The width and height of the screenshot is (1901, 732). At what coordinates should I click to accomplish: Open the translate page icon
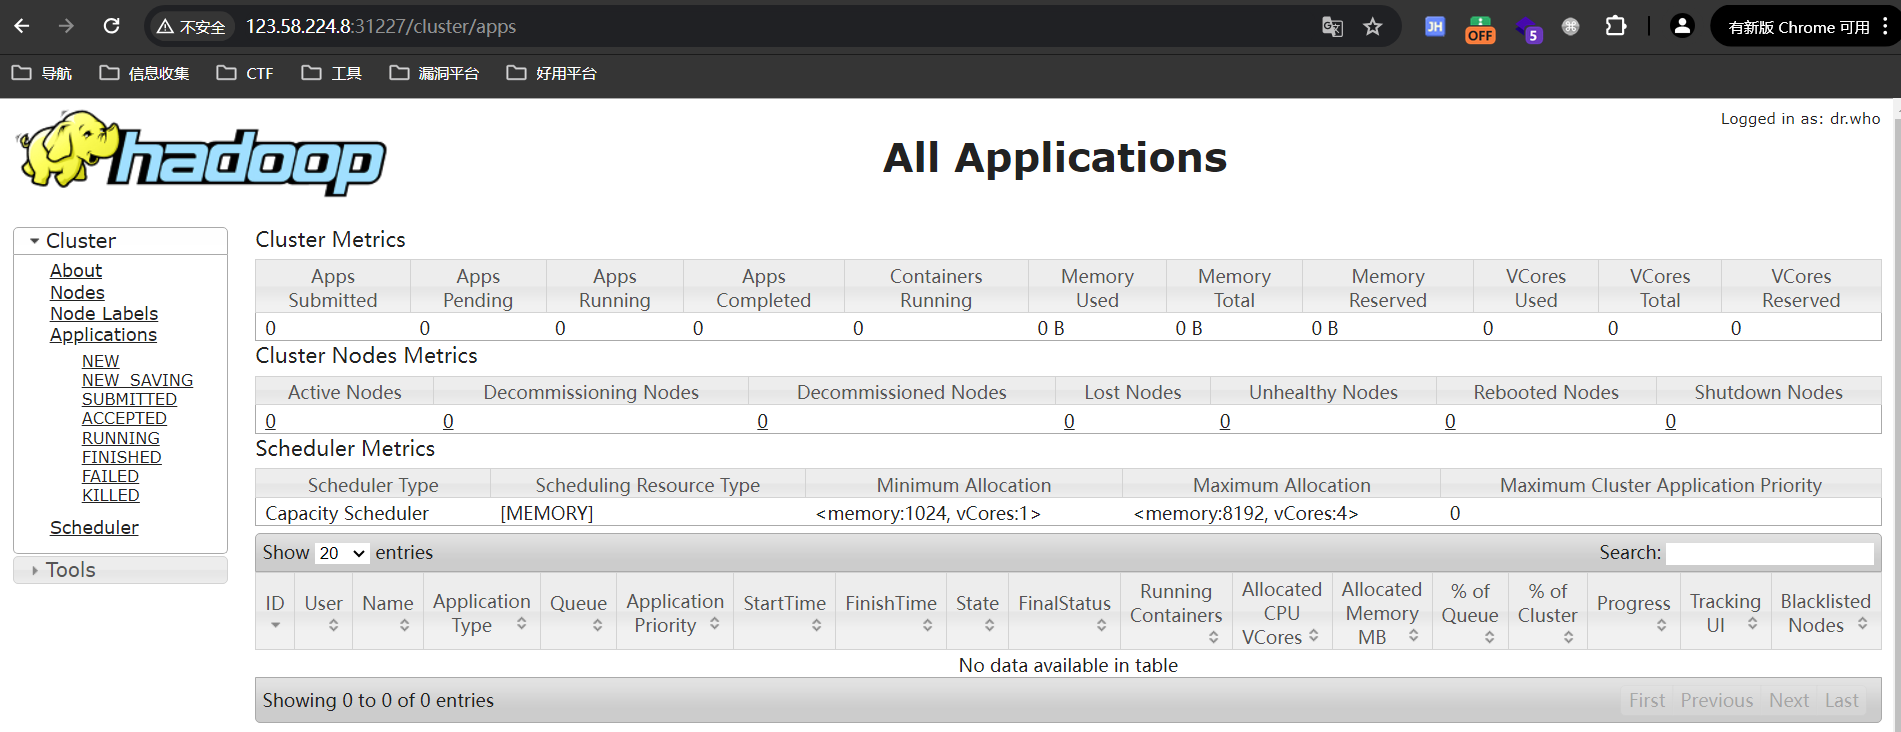pyautogui.click(x=1332, y=27)
